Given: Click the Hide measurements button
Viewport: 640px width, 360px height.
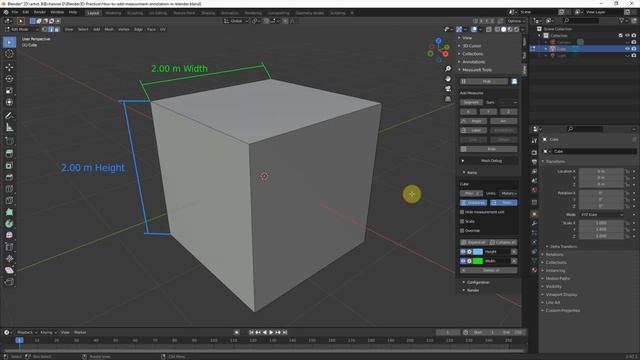Looking at the screenshot, I should (484, 82).
